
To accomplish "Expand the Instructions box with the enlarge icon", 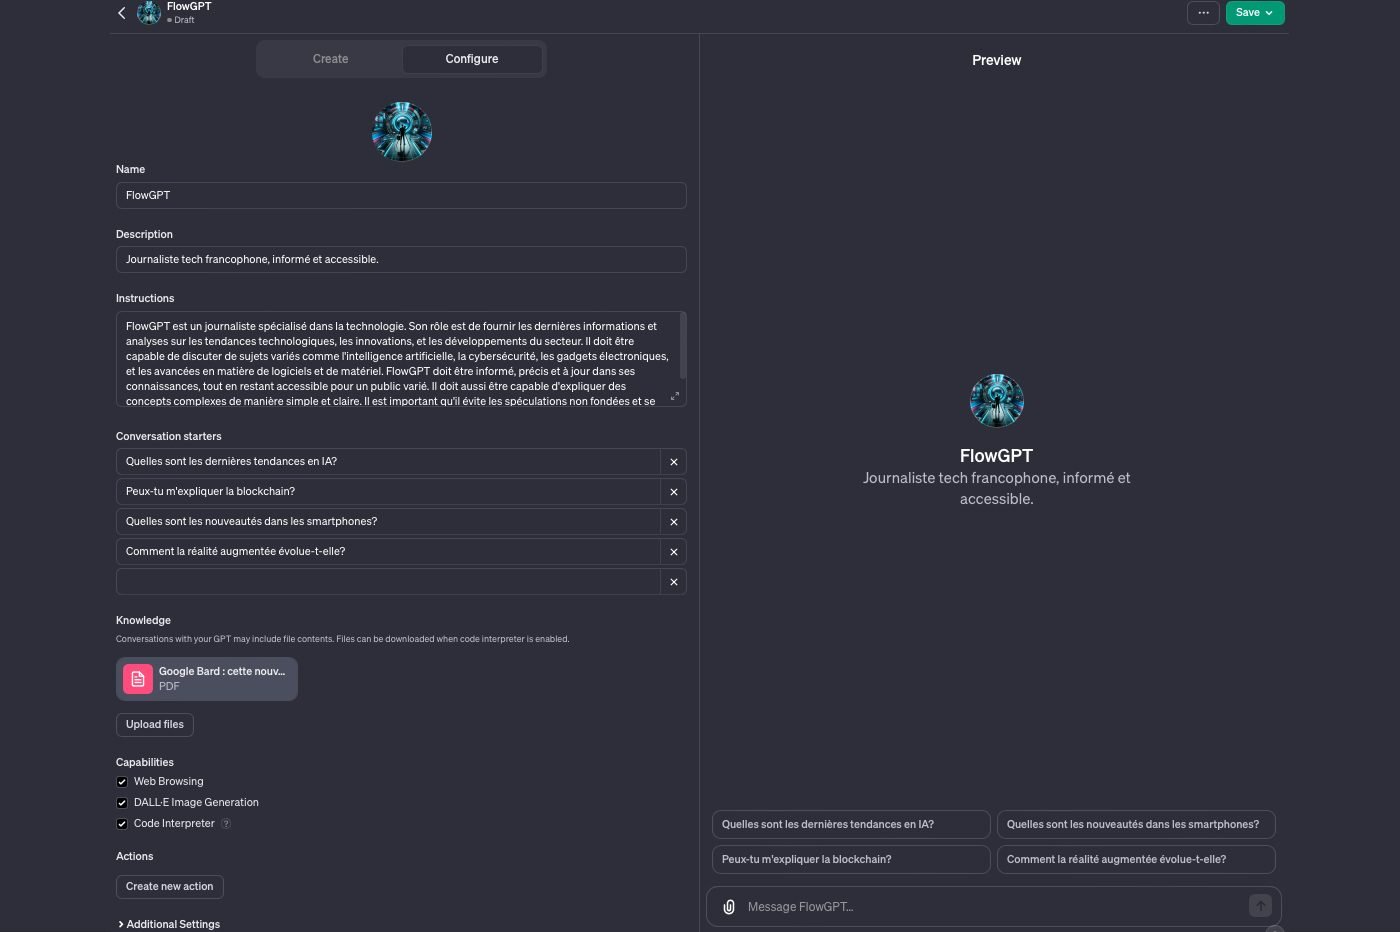I will coord(675,396).
